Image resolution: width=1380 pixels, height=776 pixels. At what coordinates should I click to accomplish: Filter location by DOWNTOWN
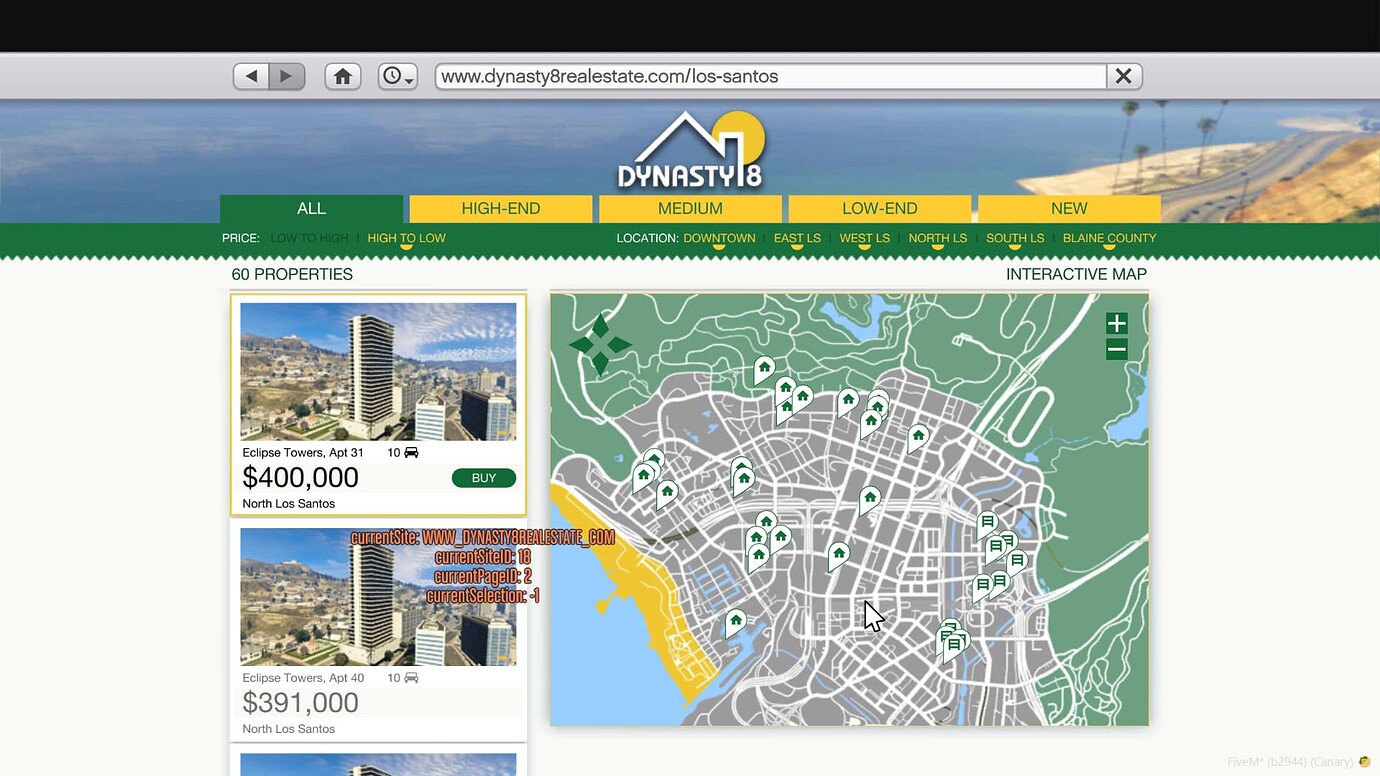(x=719, y=238)
